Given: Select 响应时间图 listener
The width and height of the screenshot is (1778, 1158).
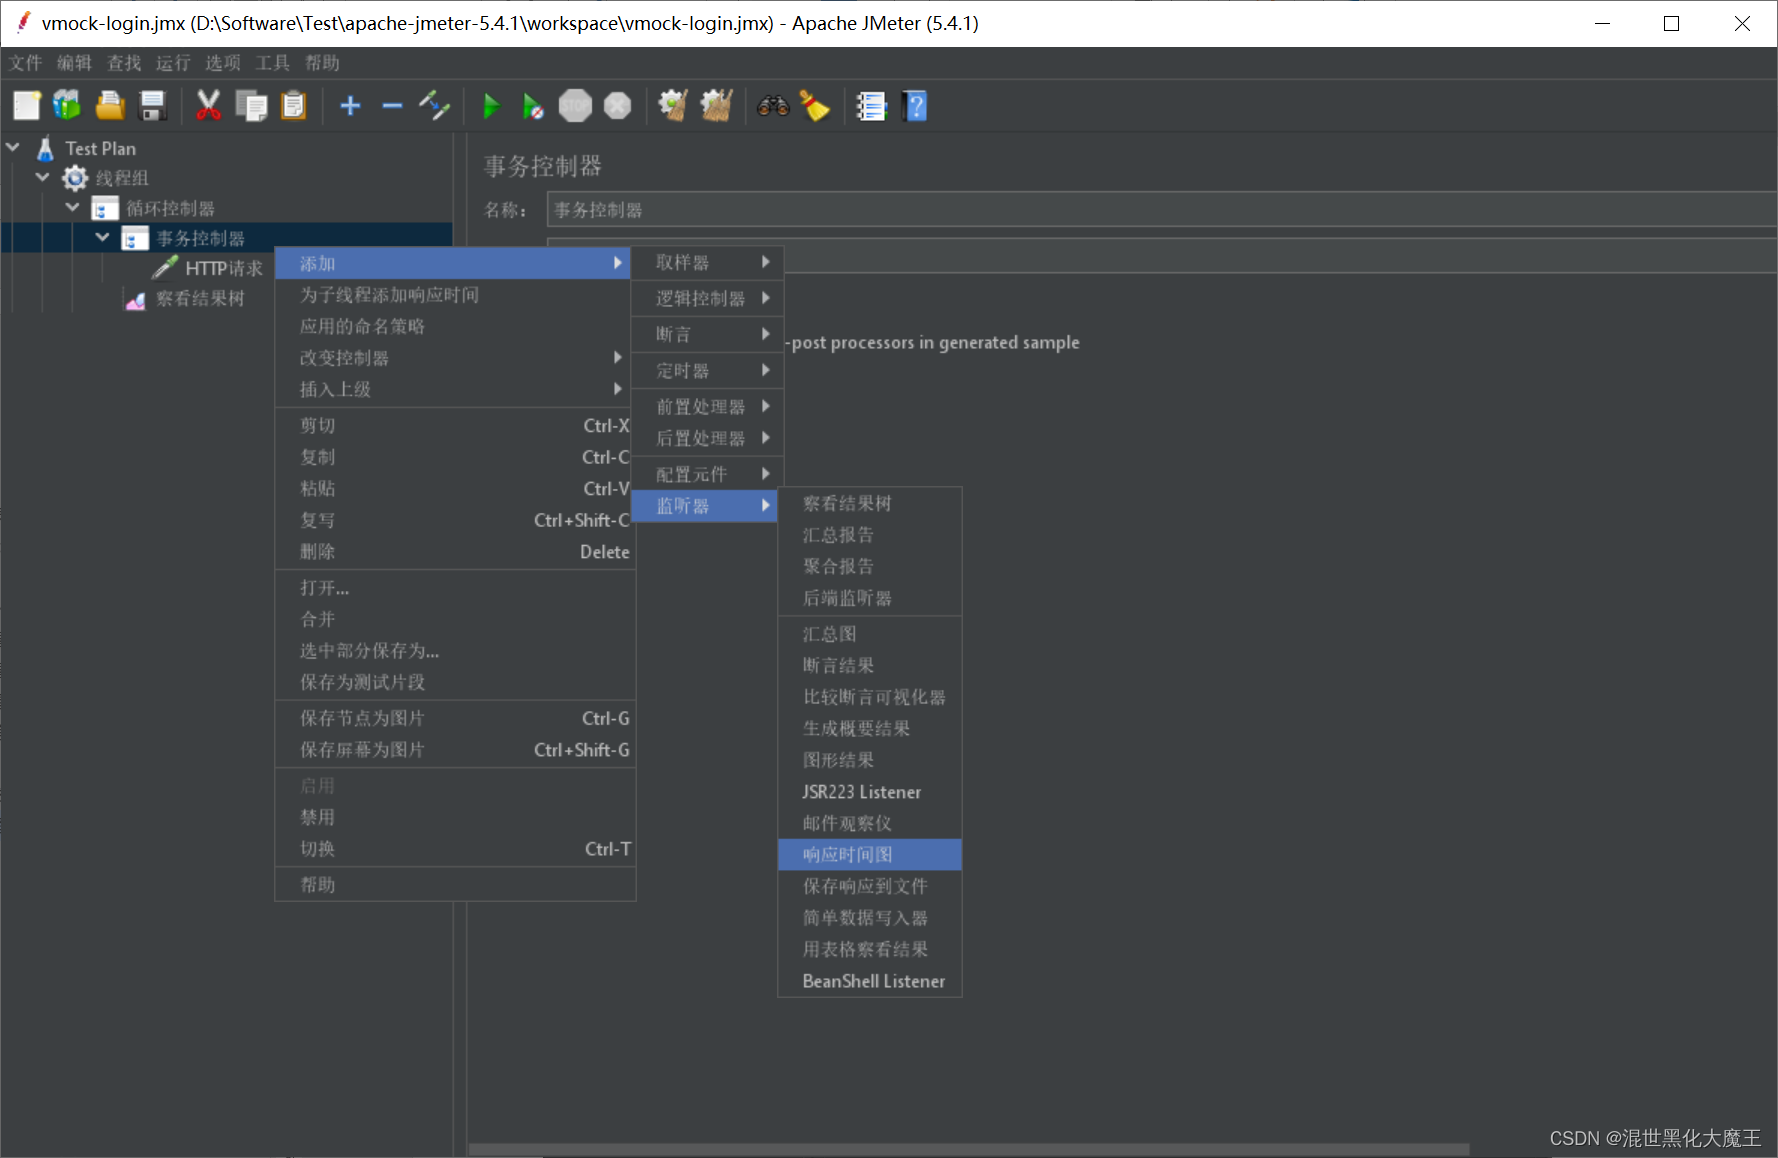Looking at the screenshot, I should click(869, 855).
